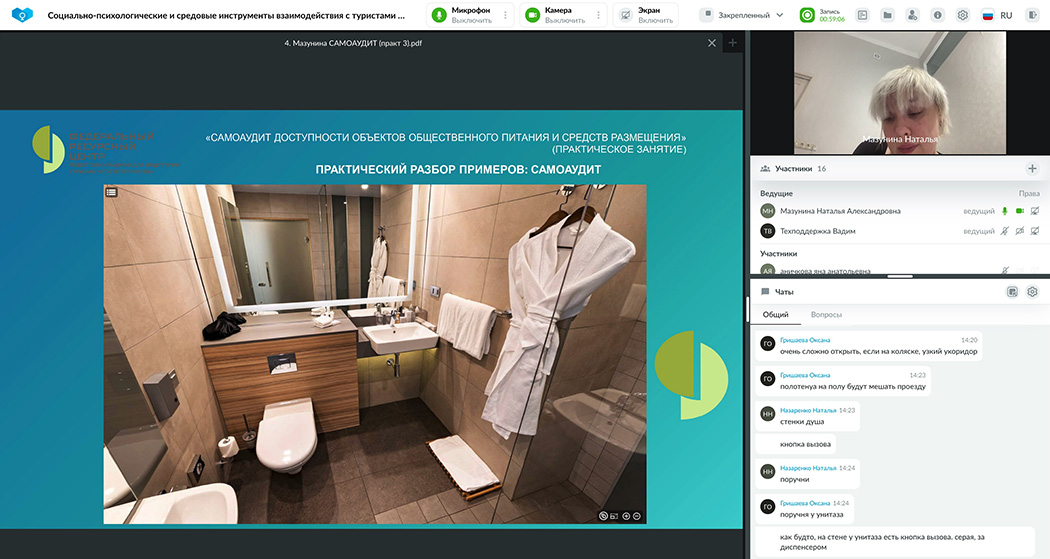Add participant with plus icon
This screenshot has height=559, width=1050.
(1032, 169)
